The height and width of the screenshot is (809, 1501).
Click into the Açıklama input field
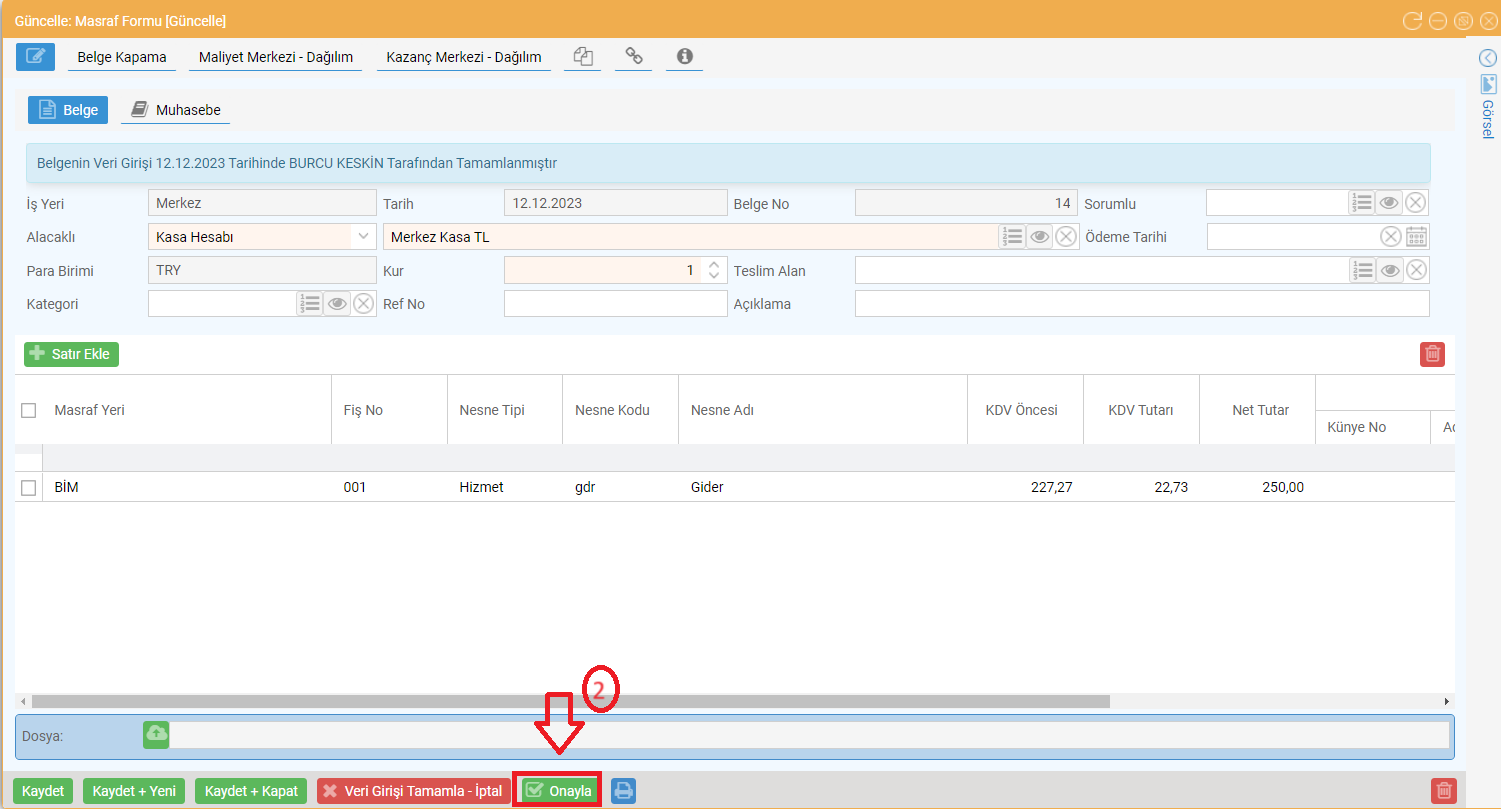[1142, 303]
